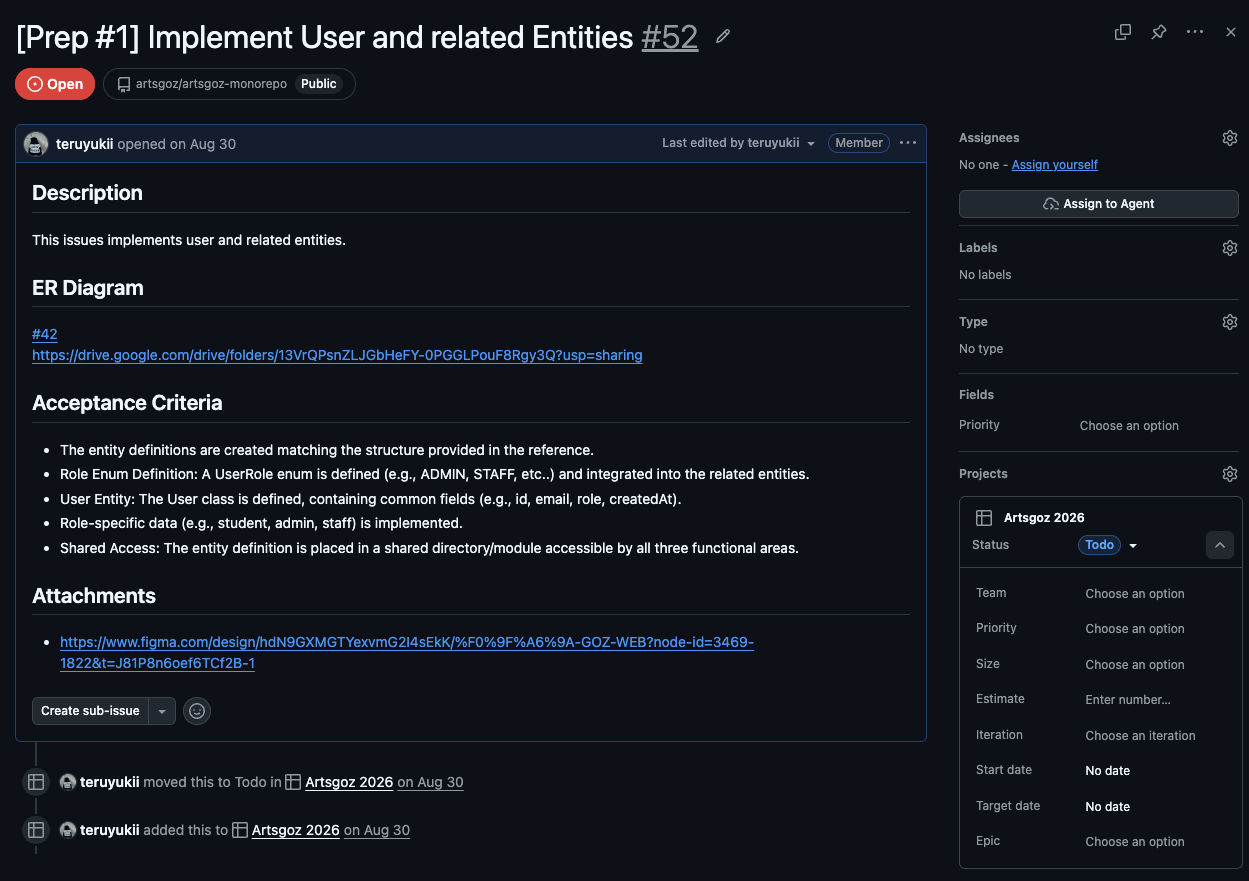This screenshot has height=881, width=1249.
Task: Click the Open status badge
Action: (55, 84)
